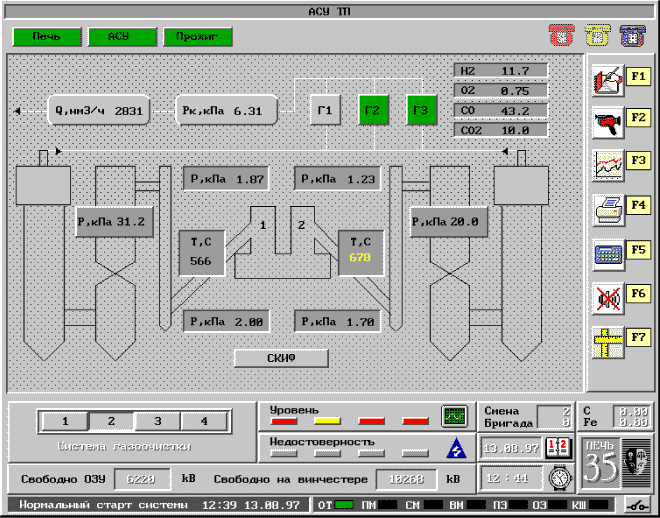
Task: Toggle the green Г3 gas selector
Action: [x=422, y=110]
